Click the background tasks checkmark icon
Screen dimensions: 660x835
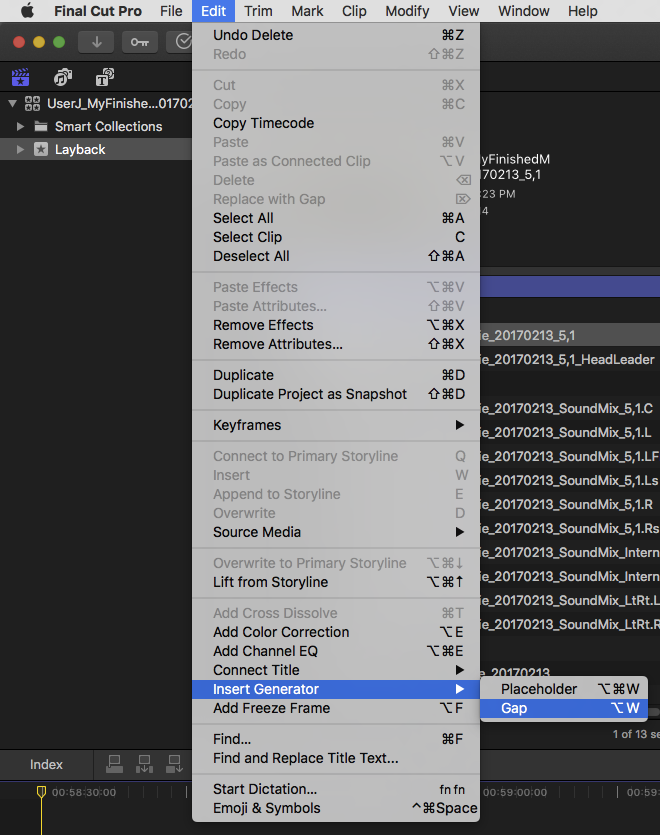click(x=182, y=42)
